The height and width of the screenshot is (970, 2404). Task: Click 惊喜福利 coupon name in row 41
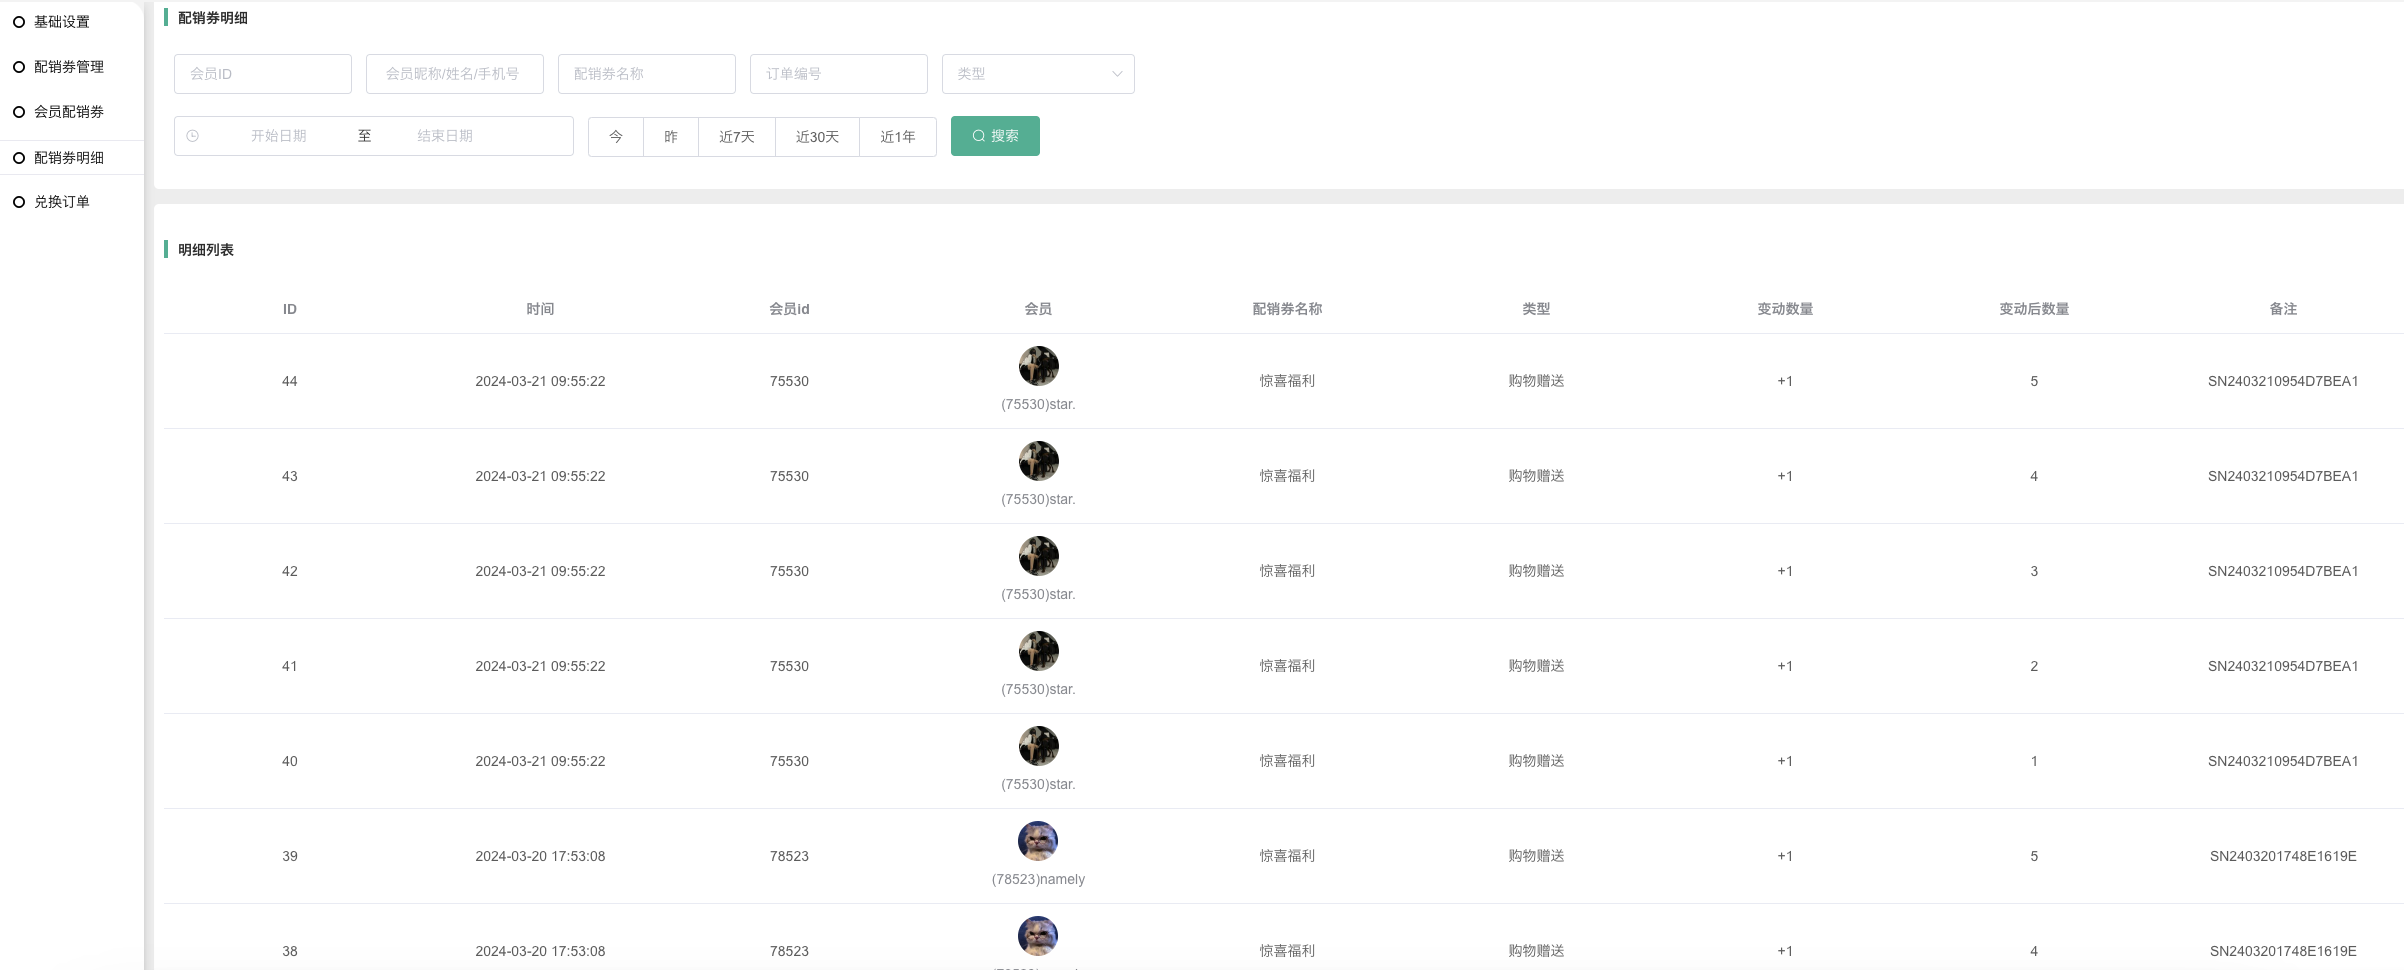pos(1287,666)
